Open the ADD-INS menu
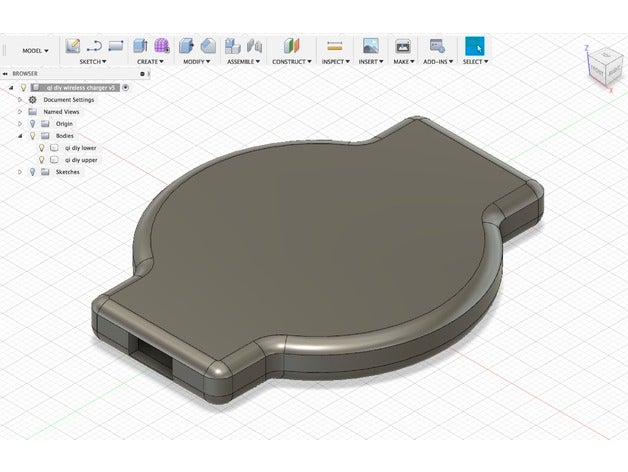Image resolution: width=628 pixels, height=472 pixels. click(438, 62)
